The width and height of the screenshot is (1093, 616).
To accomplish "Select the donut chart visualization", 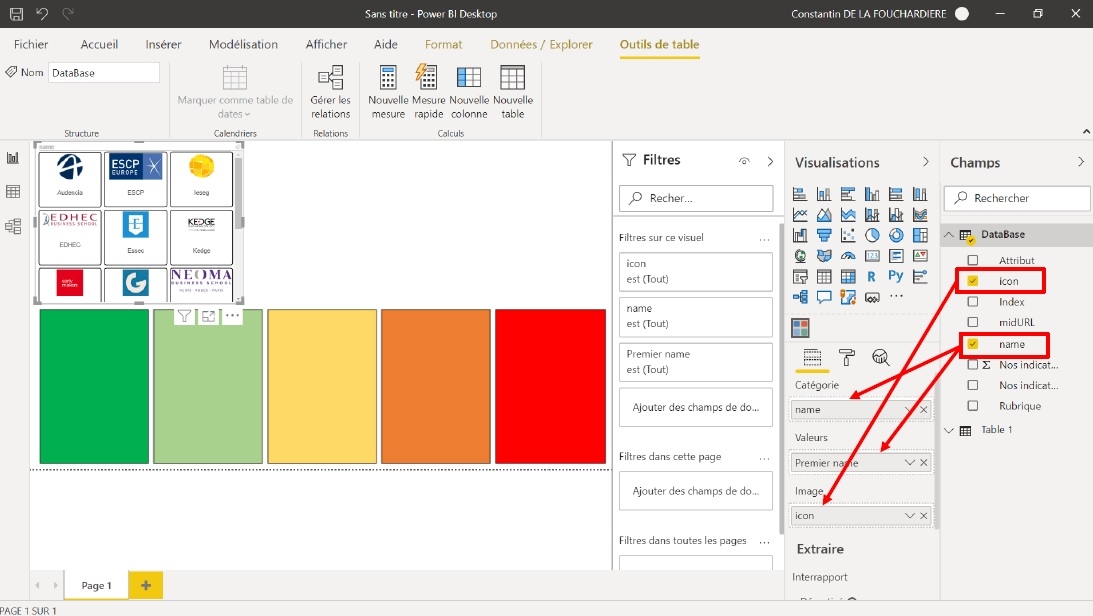I will click(896, 236).
